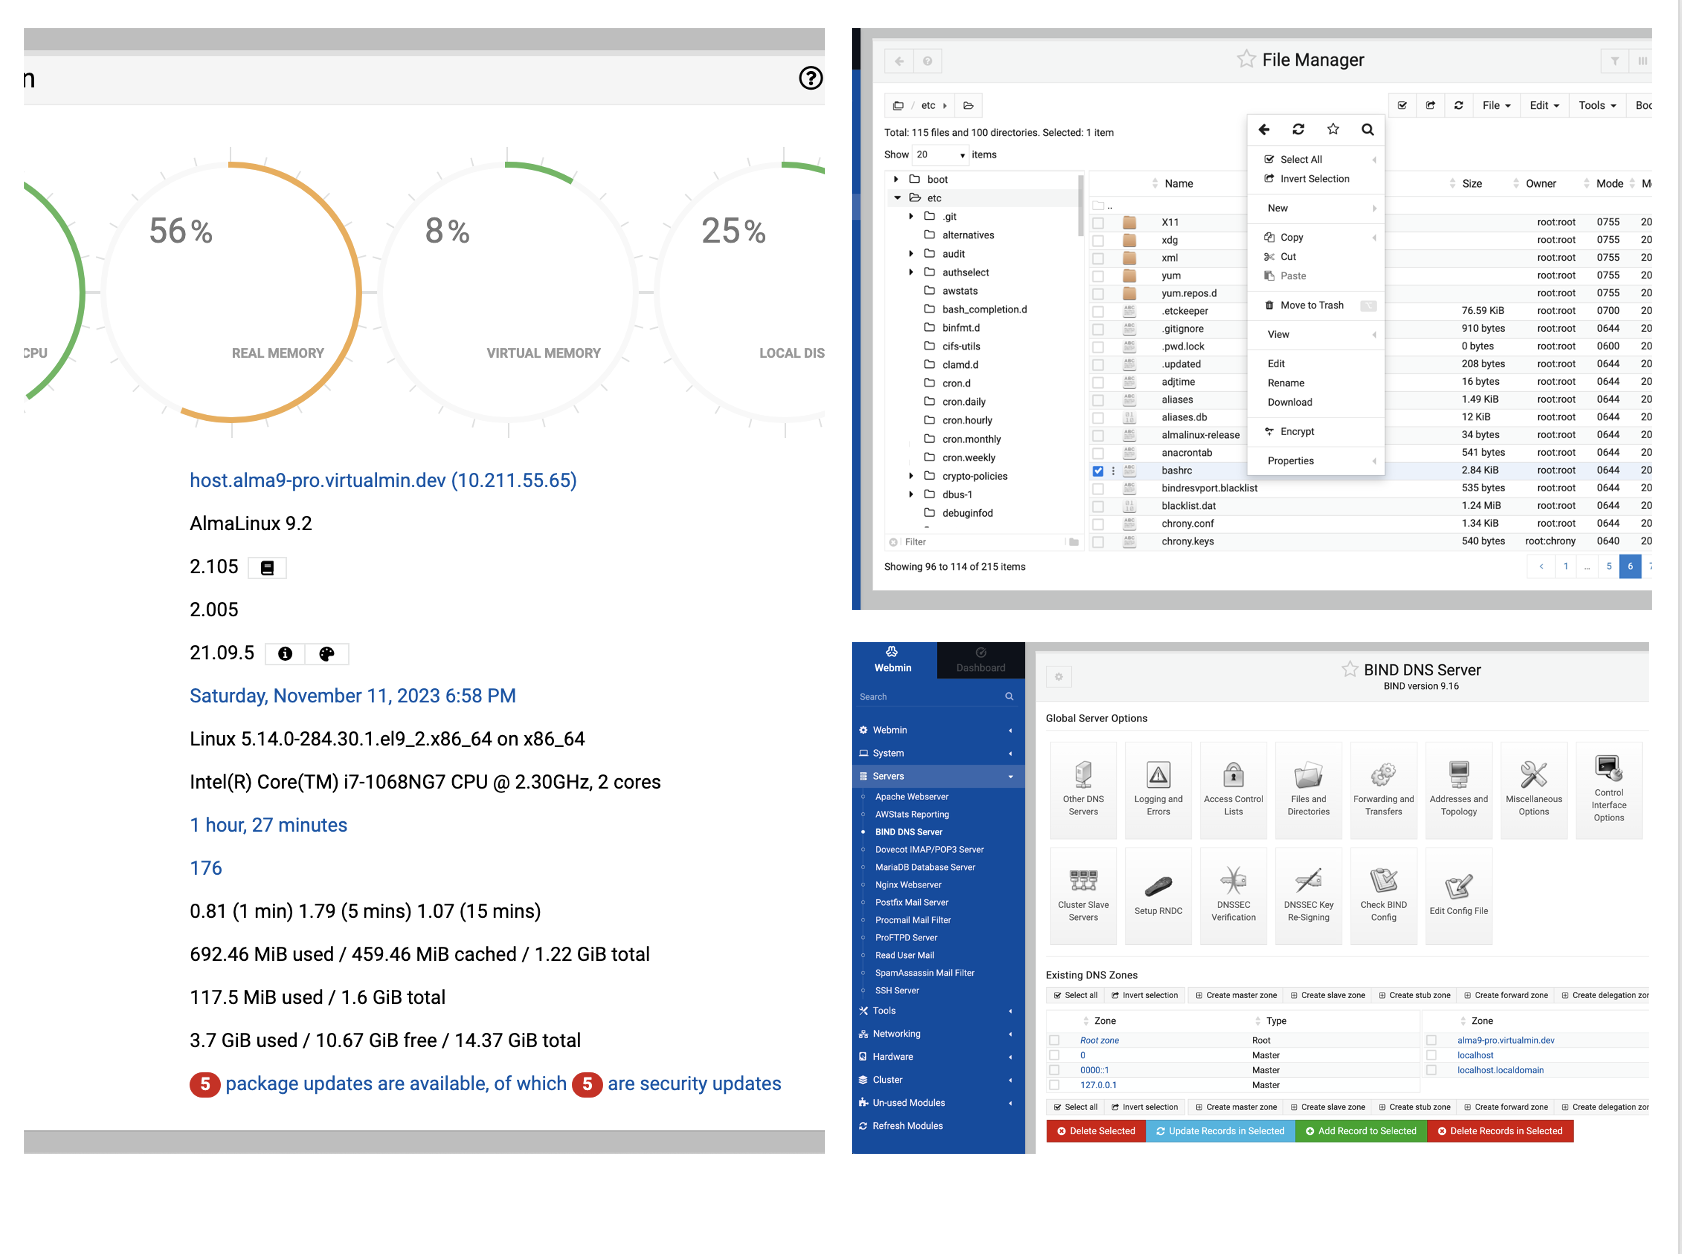Open Cluster Slave Servers
The height and width of the screenshot is (1254, 1682).
[1083, 893]
